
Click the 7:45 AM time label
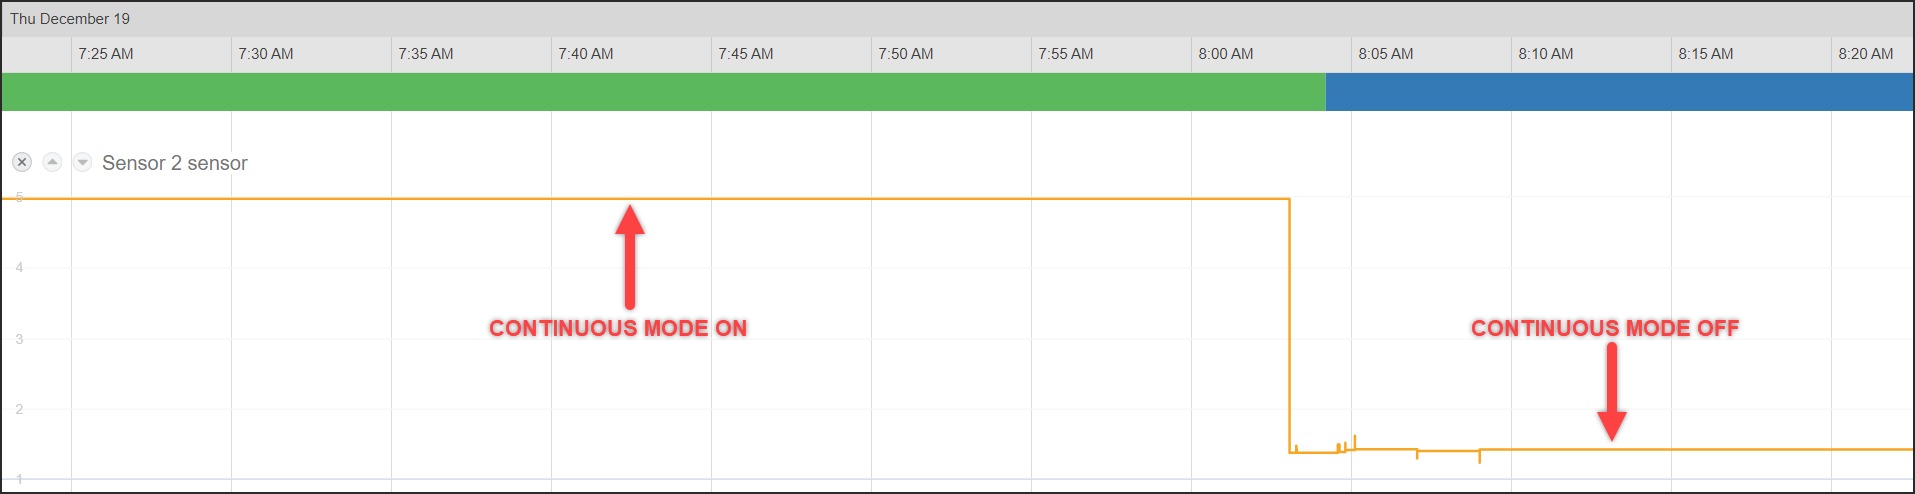coord(746,54)
